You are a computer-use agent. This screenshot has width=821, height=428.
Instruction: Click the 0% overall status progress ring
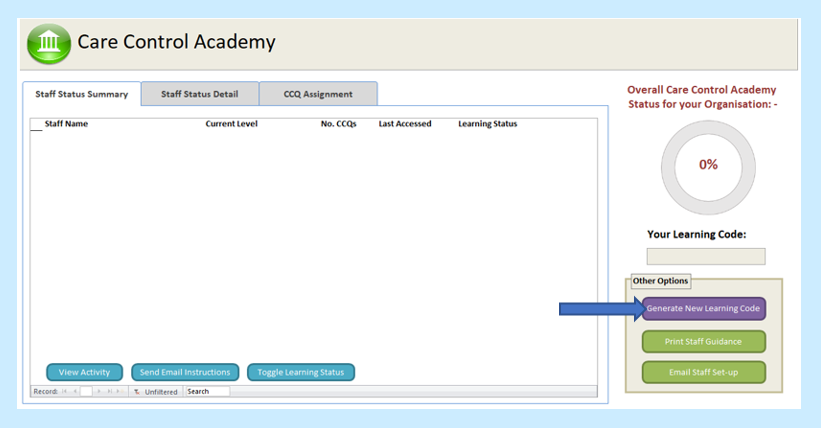pos(708,165)
